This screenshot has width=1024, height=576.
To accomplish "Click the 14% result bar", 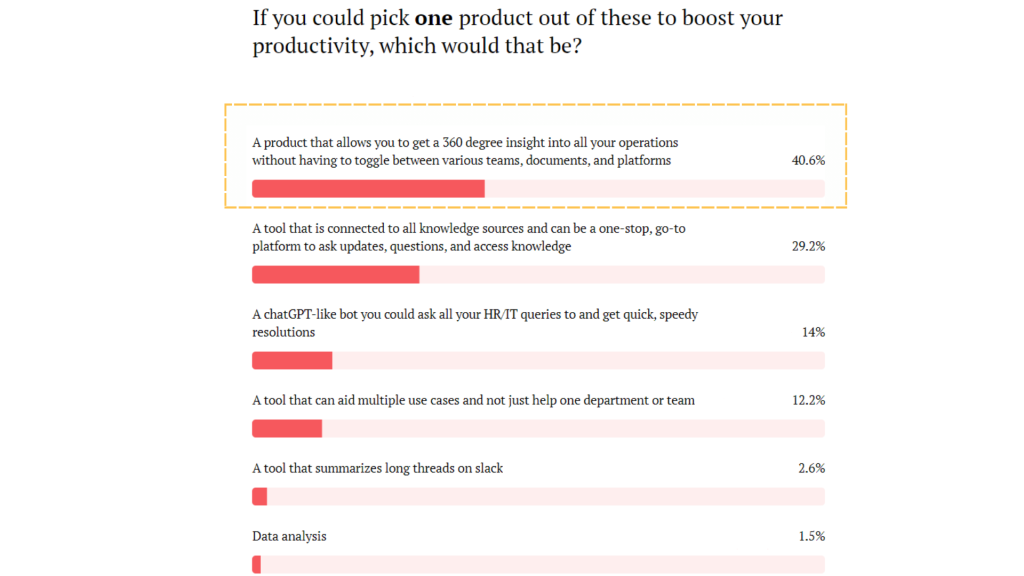I will [538, 360].
